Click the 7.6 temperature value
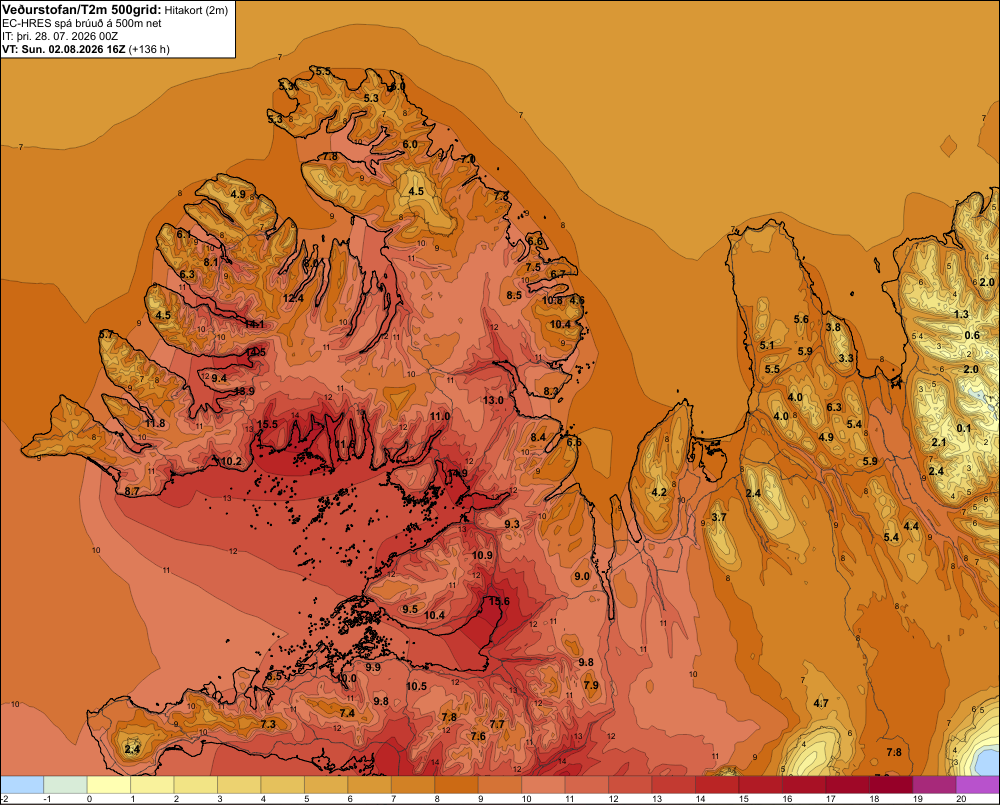1000x805 pixels. pyautogui.click(x=478, y=736)
